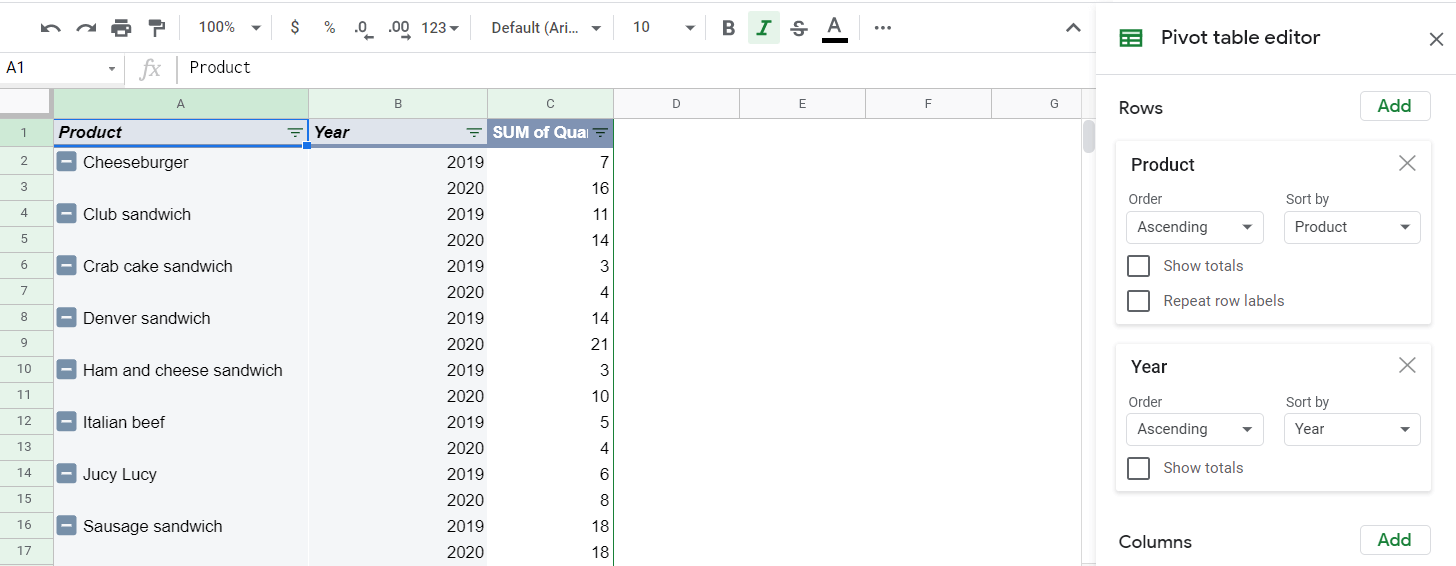
Task: Select the Jucy Lucy cell
Action: (x=181, y=473)
